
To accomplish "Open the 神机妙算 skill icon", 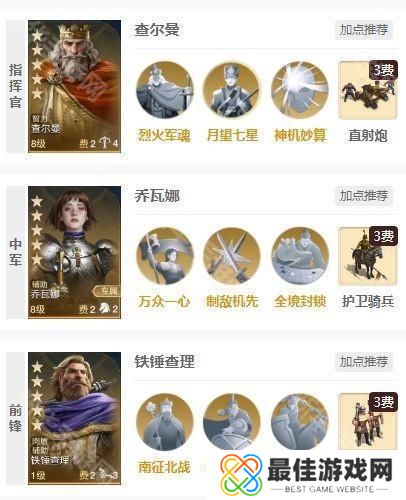I will click(x=300, y=90).
